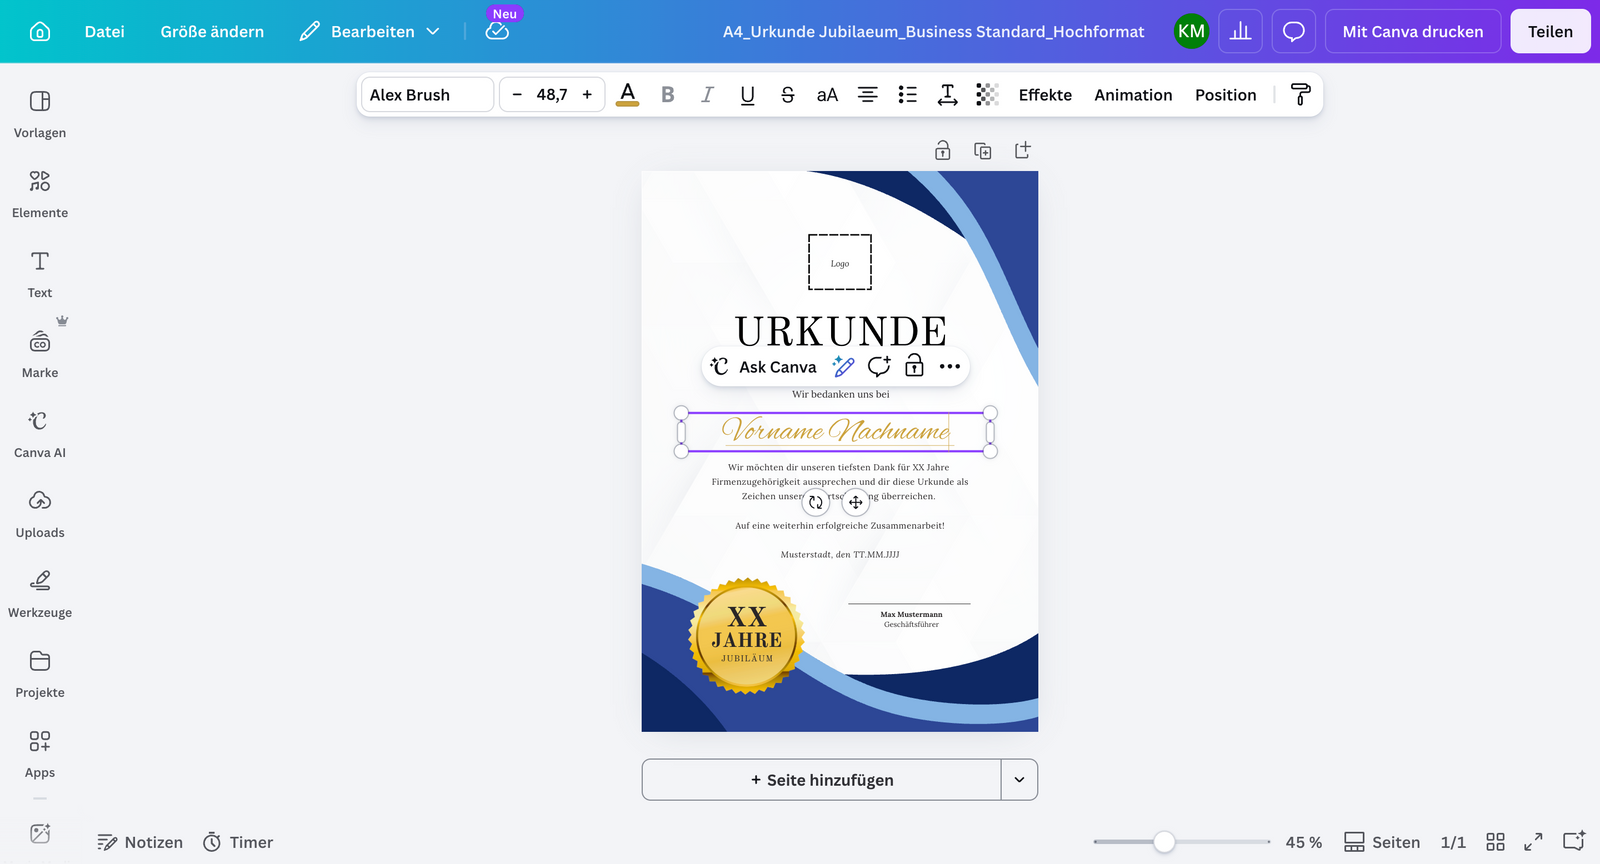The height and width of the screenshot is (864, 1600).
Task: Open the Text sidebar panel
Action: pyautogui.click(x=40, y=274)
